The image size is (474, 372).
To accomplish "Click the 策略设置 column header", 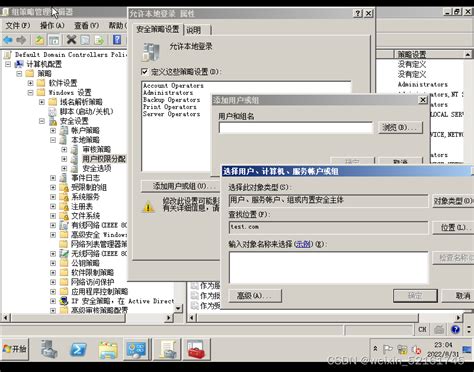I will [x=429, y=54].
